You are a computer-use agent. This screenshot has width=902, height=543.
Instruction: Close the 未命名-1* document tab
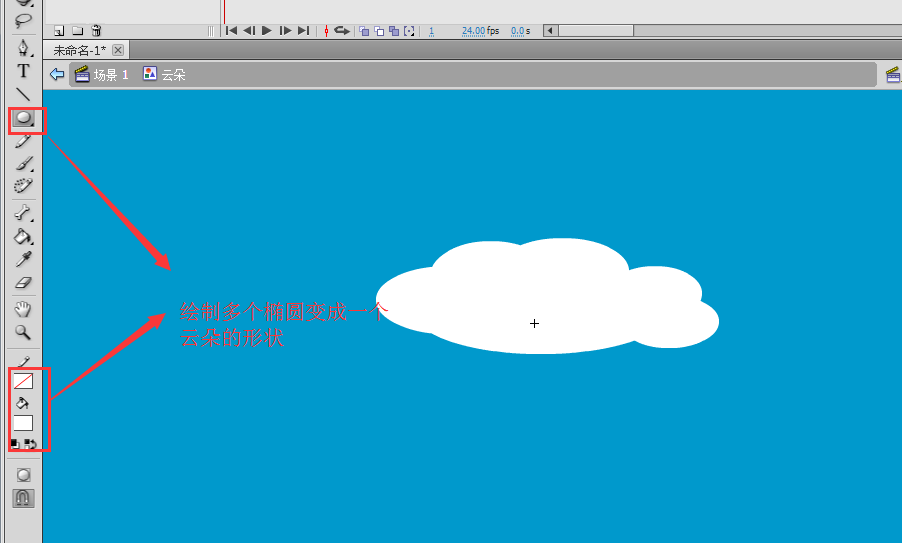pos(118,50)
